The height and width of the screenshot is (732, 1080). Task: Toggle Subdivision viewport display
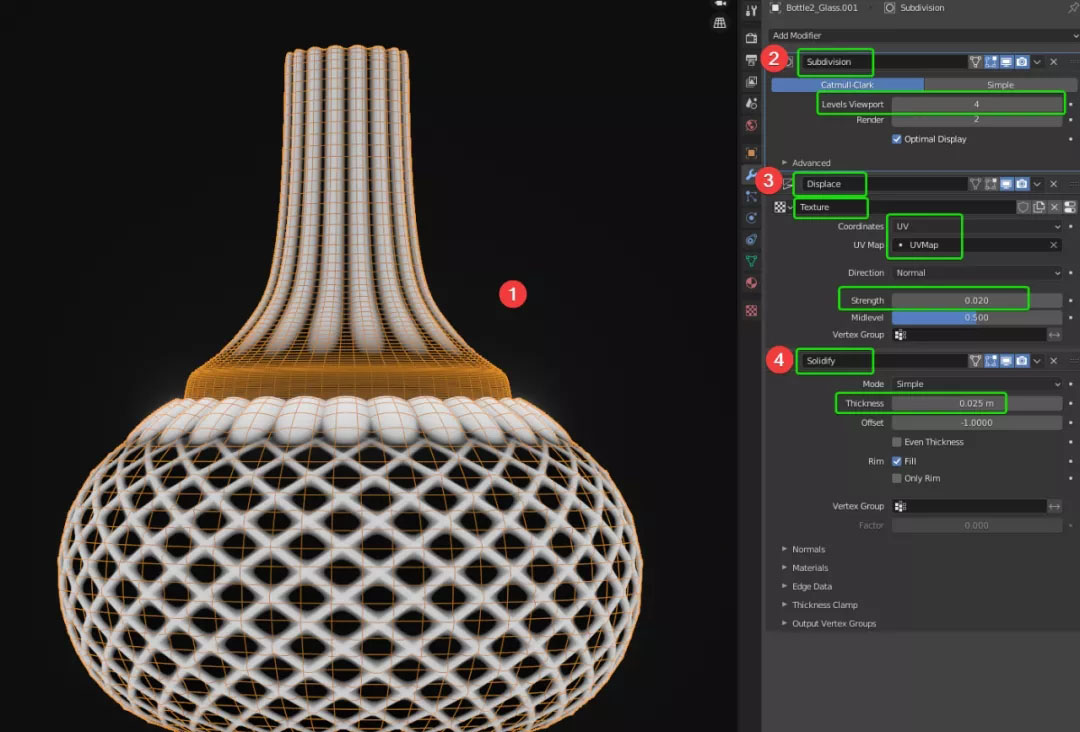tap(1006, 62)
